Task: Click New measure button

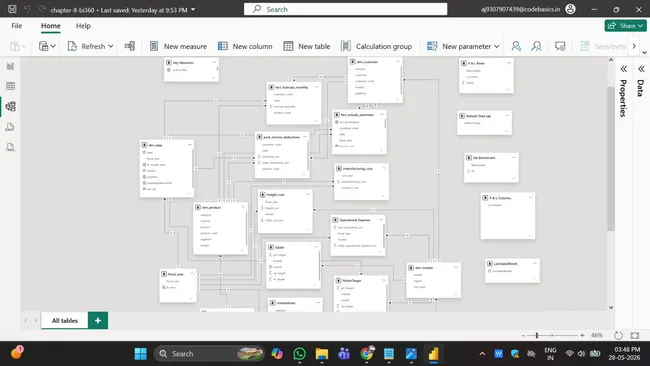Action: (178, 46)
